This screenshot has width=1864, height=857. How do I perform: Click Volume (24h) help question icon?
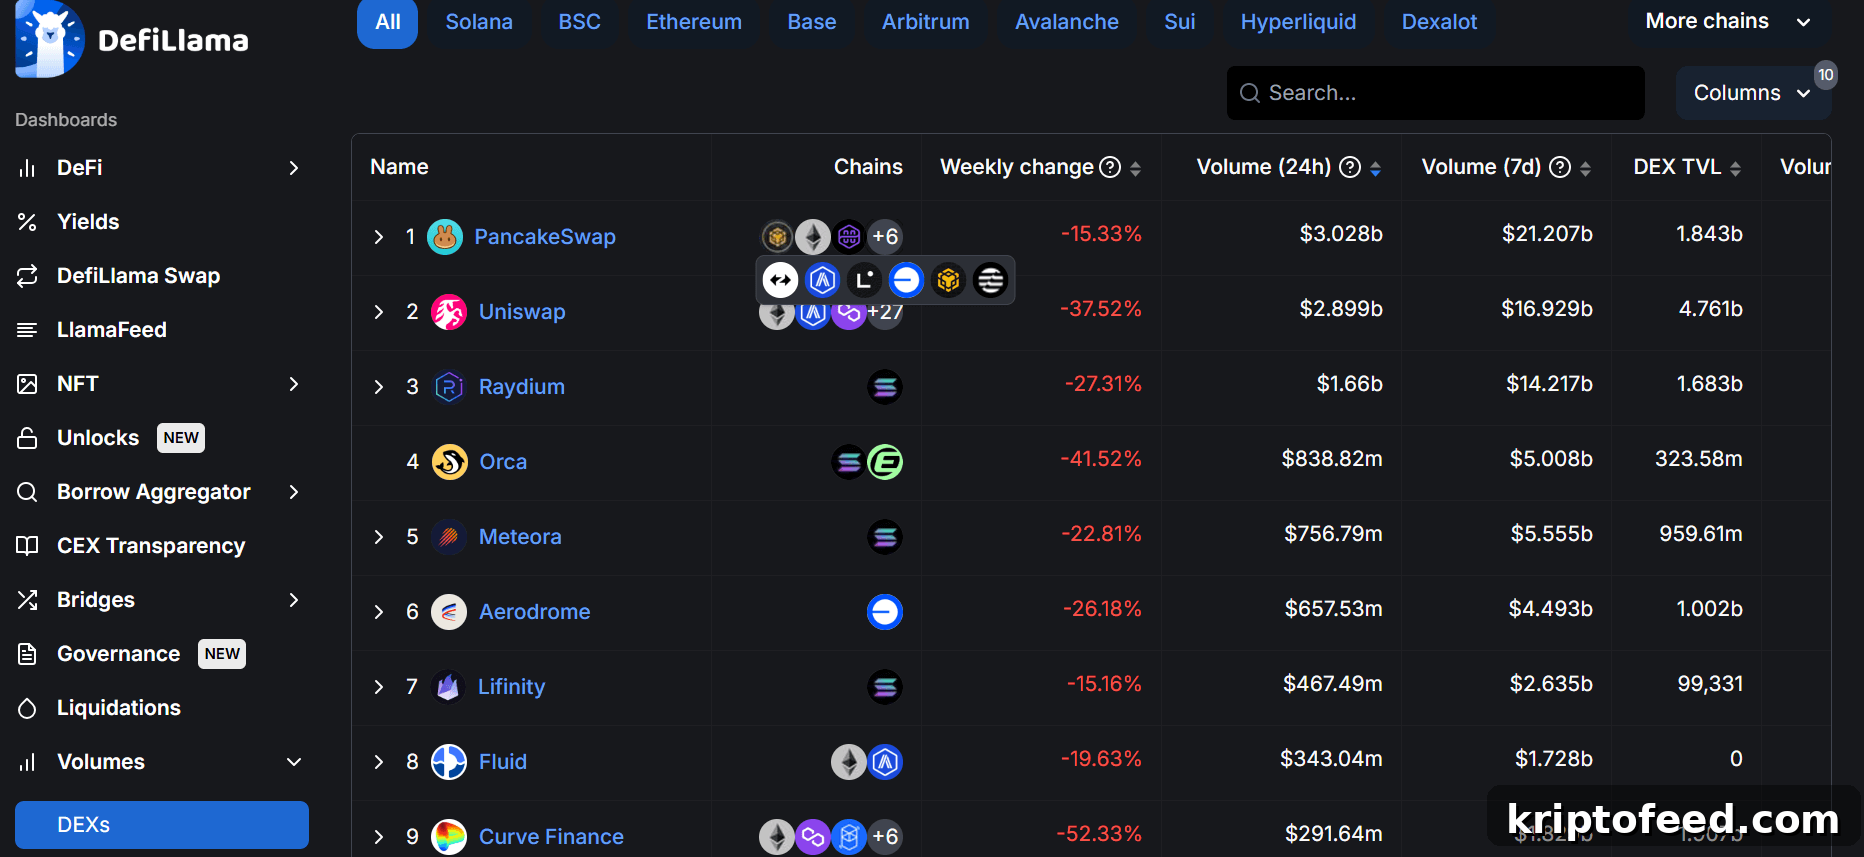(1350, 167)
